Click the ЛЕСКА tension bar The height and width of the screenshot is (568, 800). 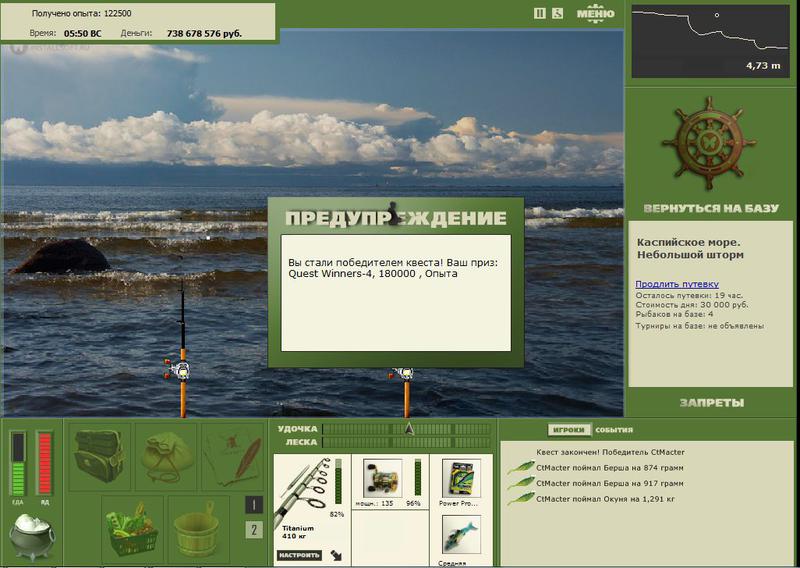tap(406, 442)
